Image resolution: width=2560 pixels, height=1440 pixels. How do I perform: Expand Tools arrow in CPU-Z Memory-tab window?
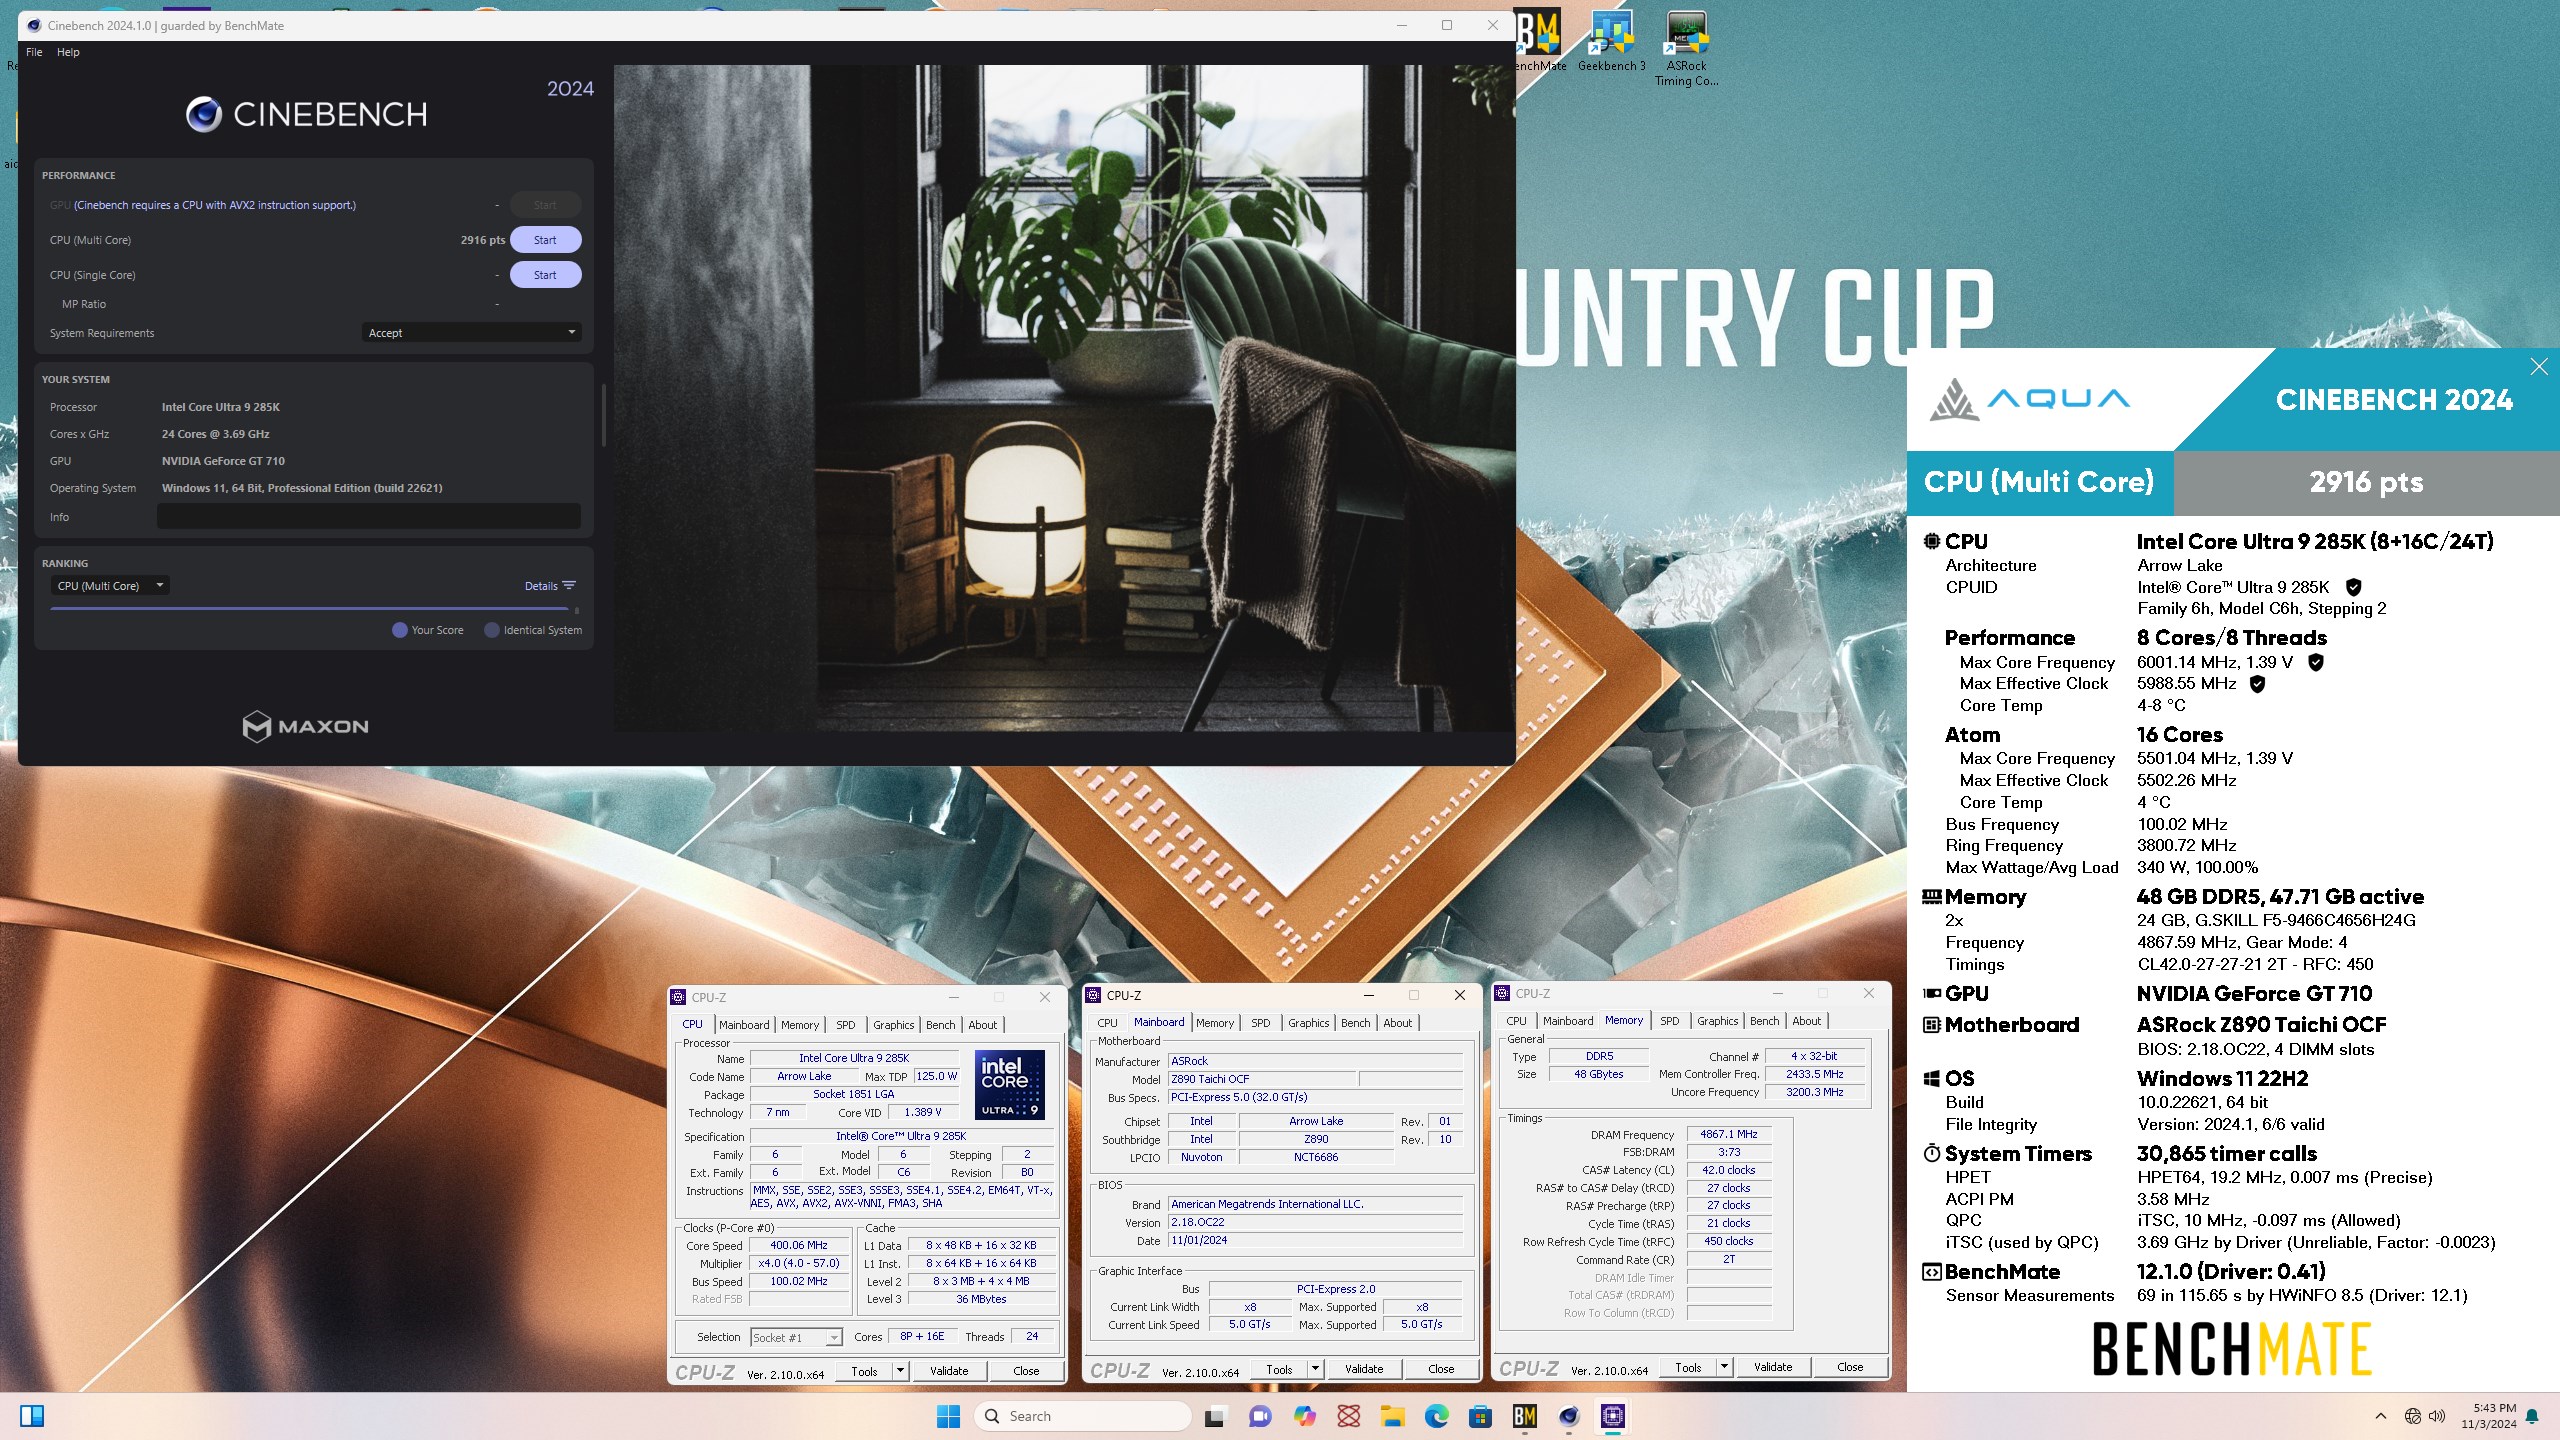pos(1725,1367)
